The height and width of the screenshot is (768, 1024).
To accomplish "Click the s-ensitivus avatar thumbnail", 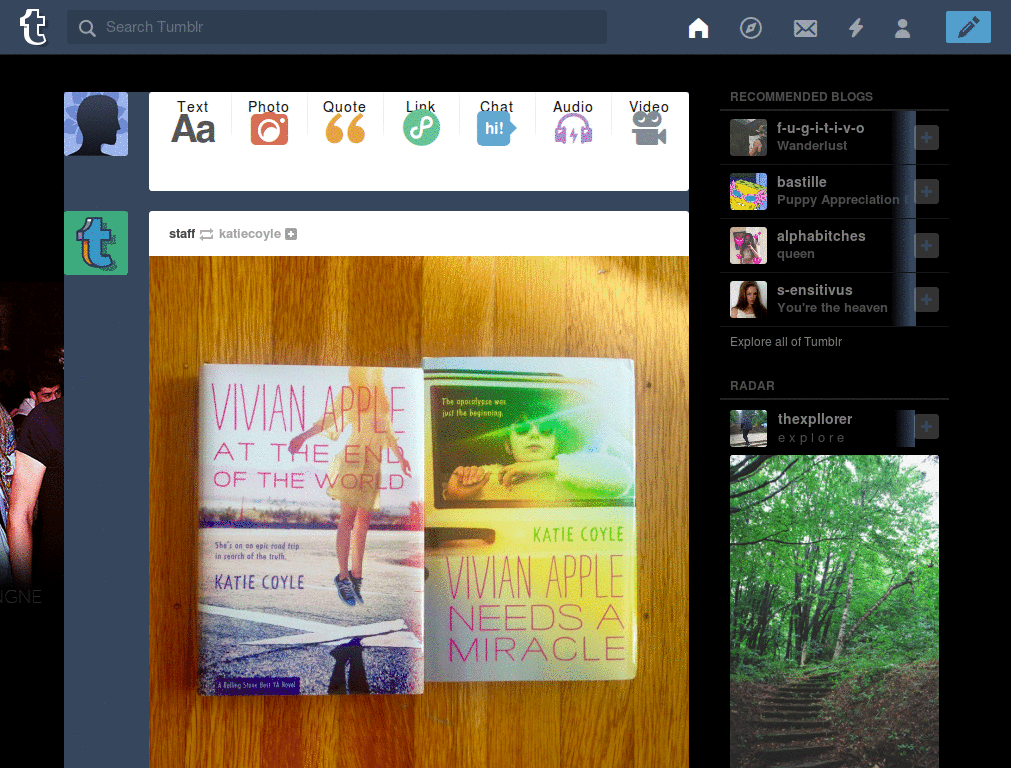I will point(748,300).
